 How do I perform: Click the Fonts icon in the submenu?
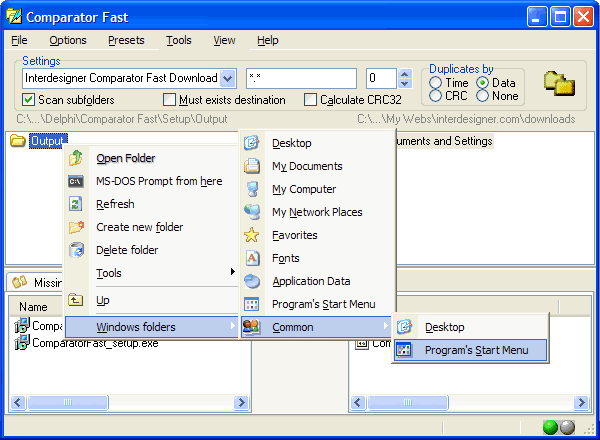252,258
